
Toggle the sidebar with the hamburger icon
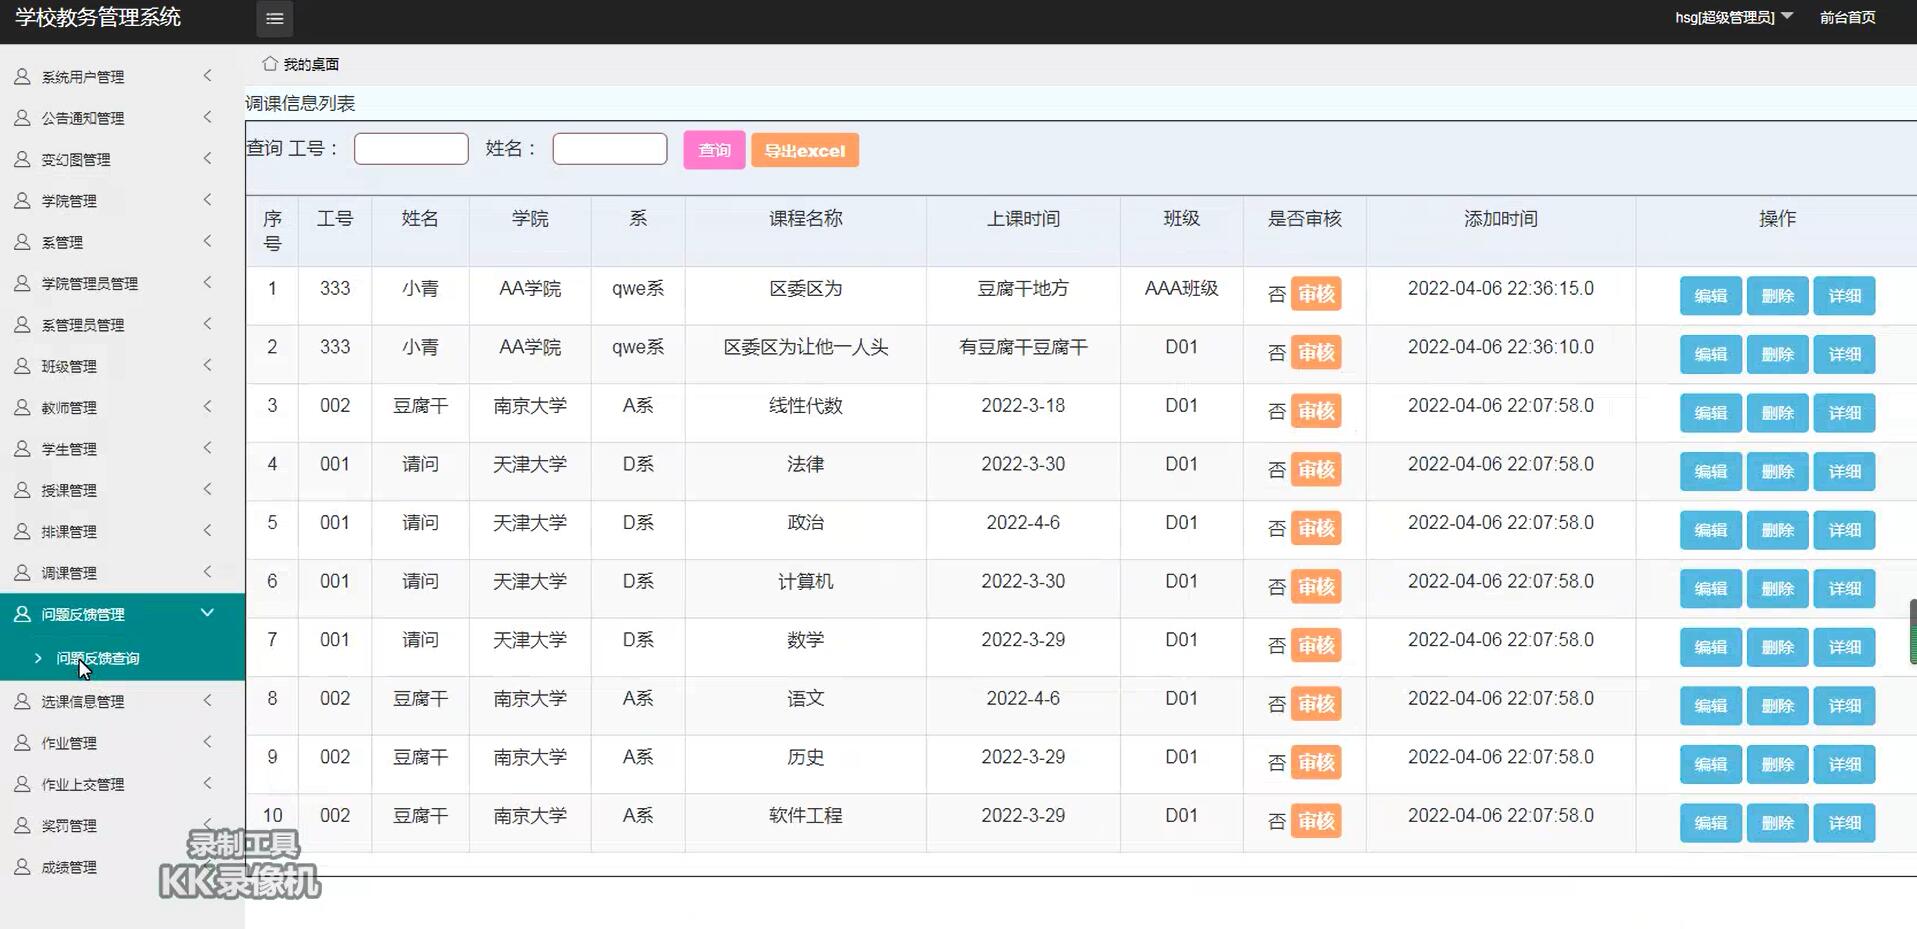pos(273,18)
